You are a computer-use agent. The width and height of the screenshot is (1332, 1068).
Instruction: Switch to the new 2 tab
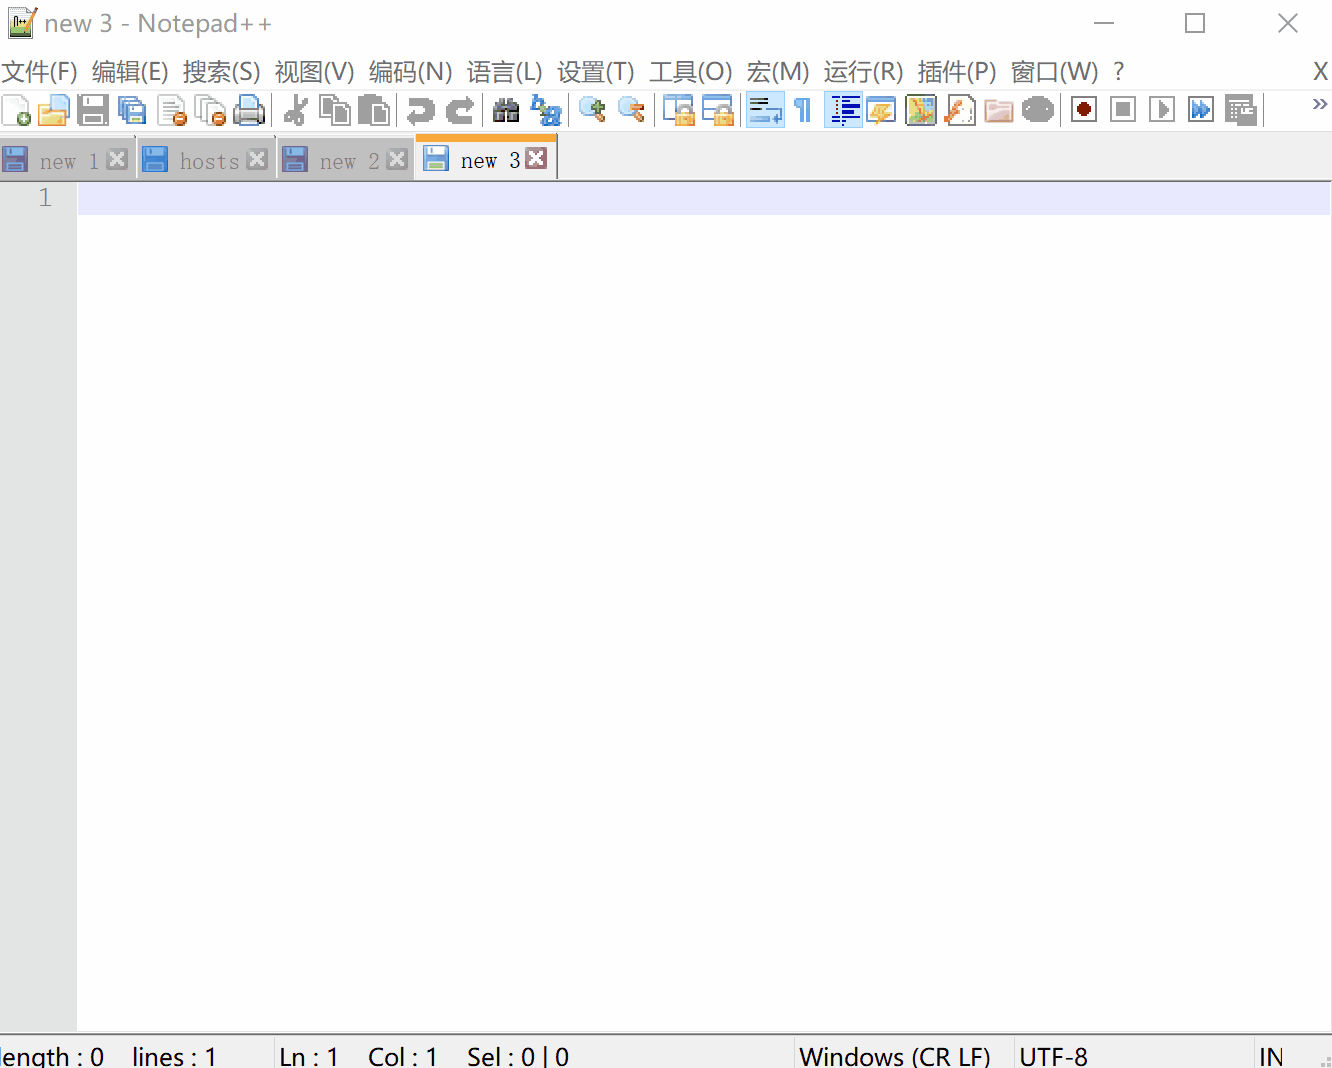(346, 160)
